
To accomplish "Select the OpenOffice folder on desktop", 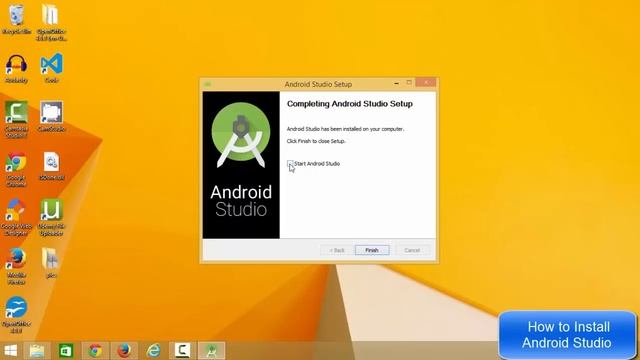I will pyautogui.click(x=51, y=22).
